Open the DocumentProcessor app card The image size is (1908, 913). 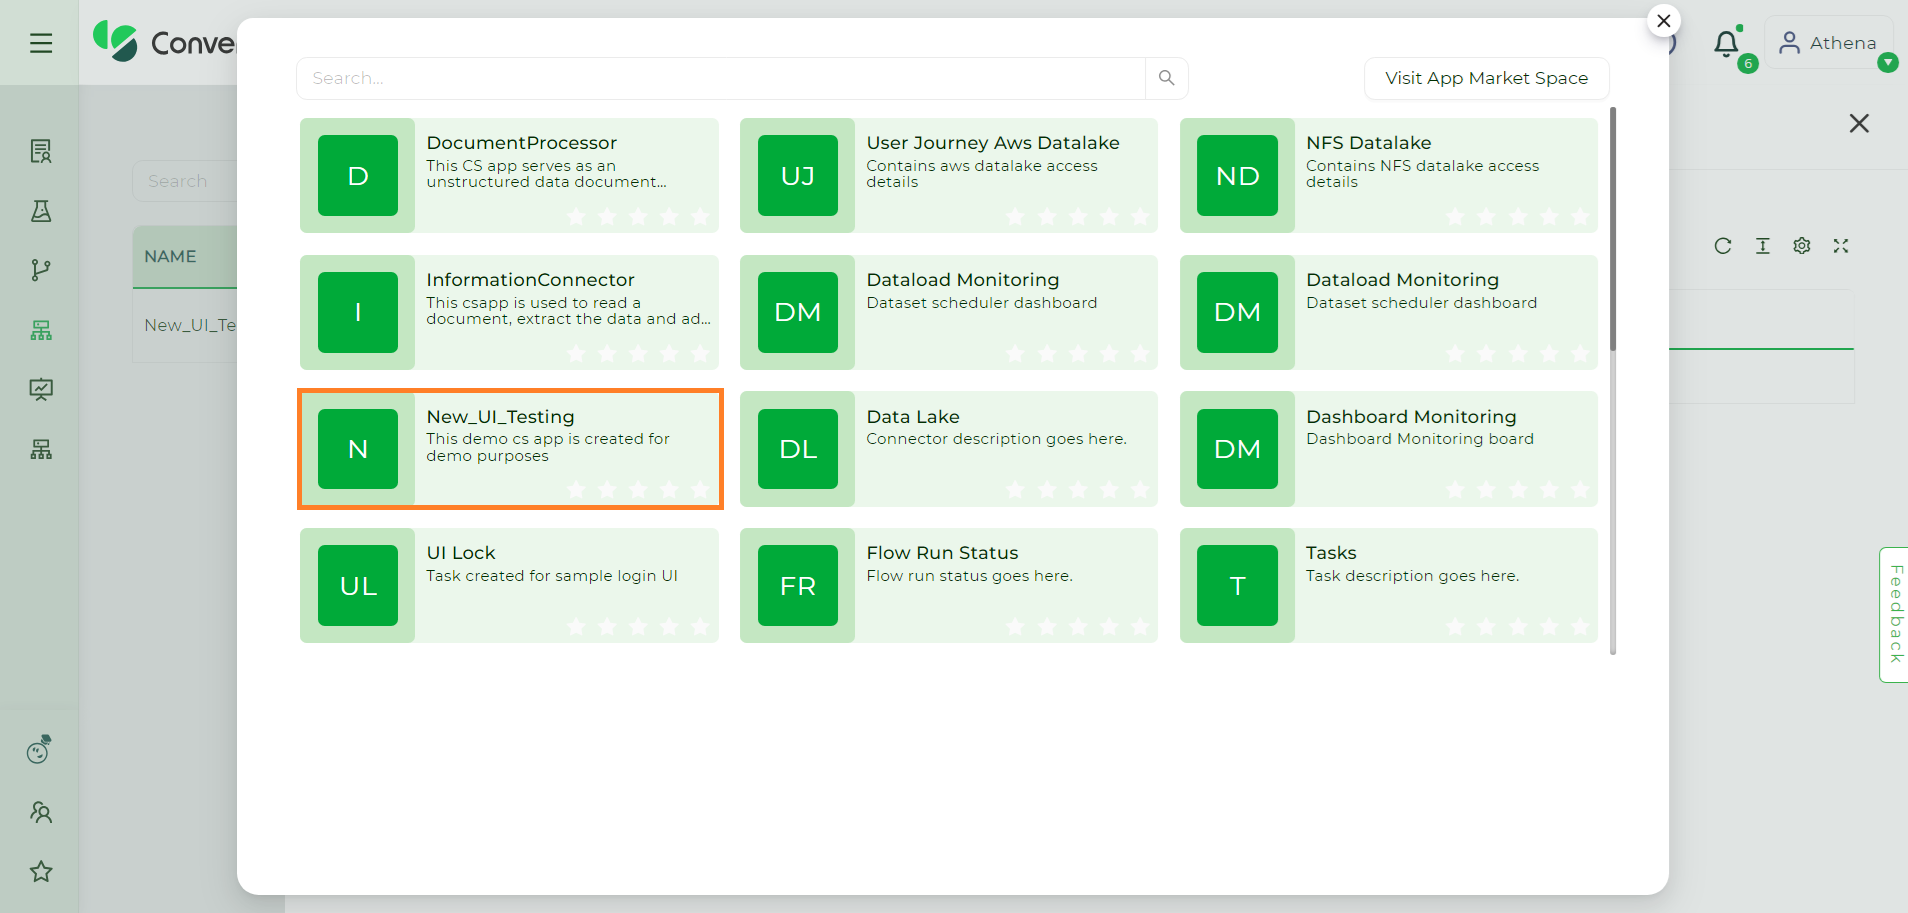(x=509, y=176)
